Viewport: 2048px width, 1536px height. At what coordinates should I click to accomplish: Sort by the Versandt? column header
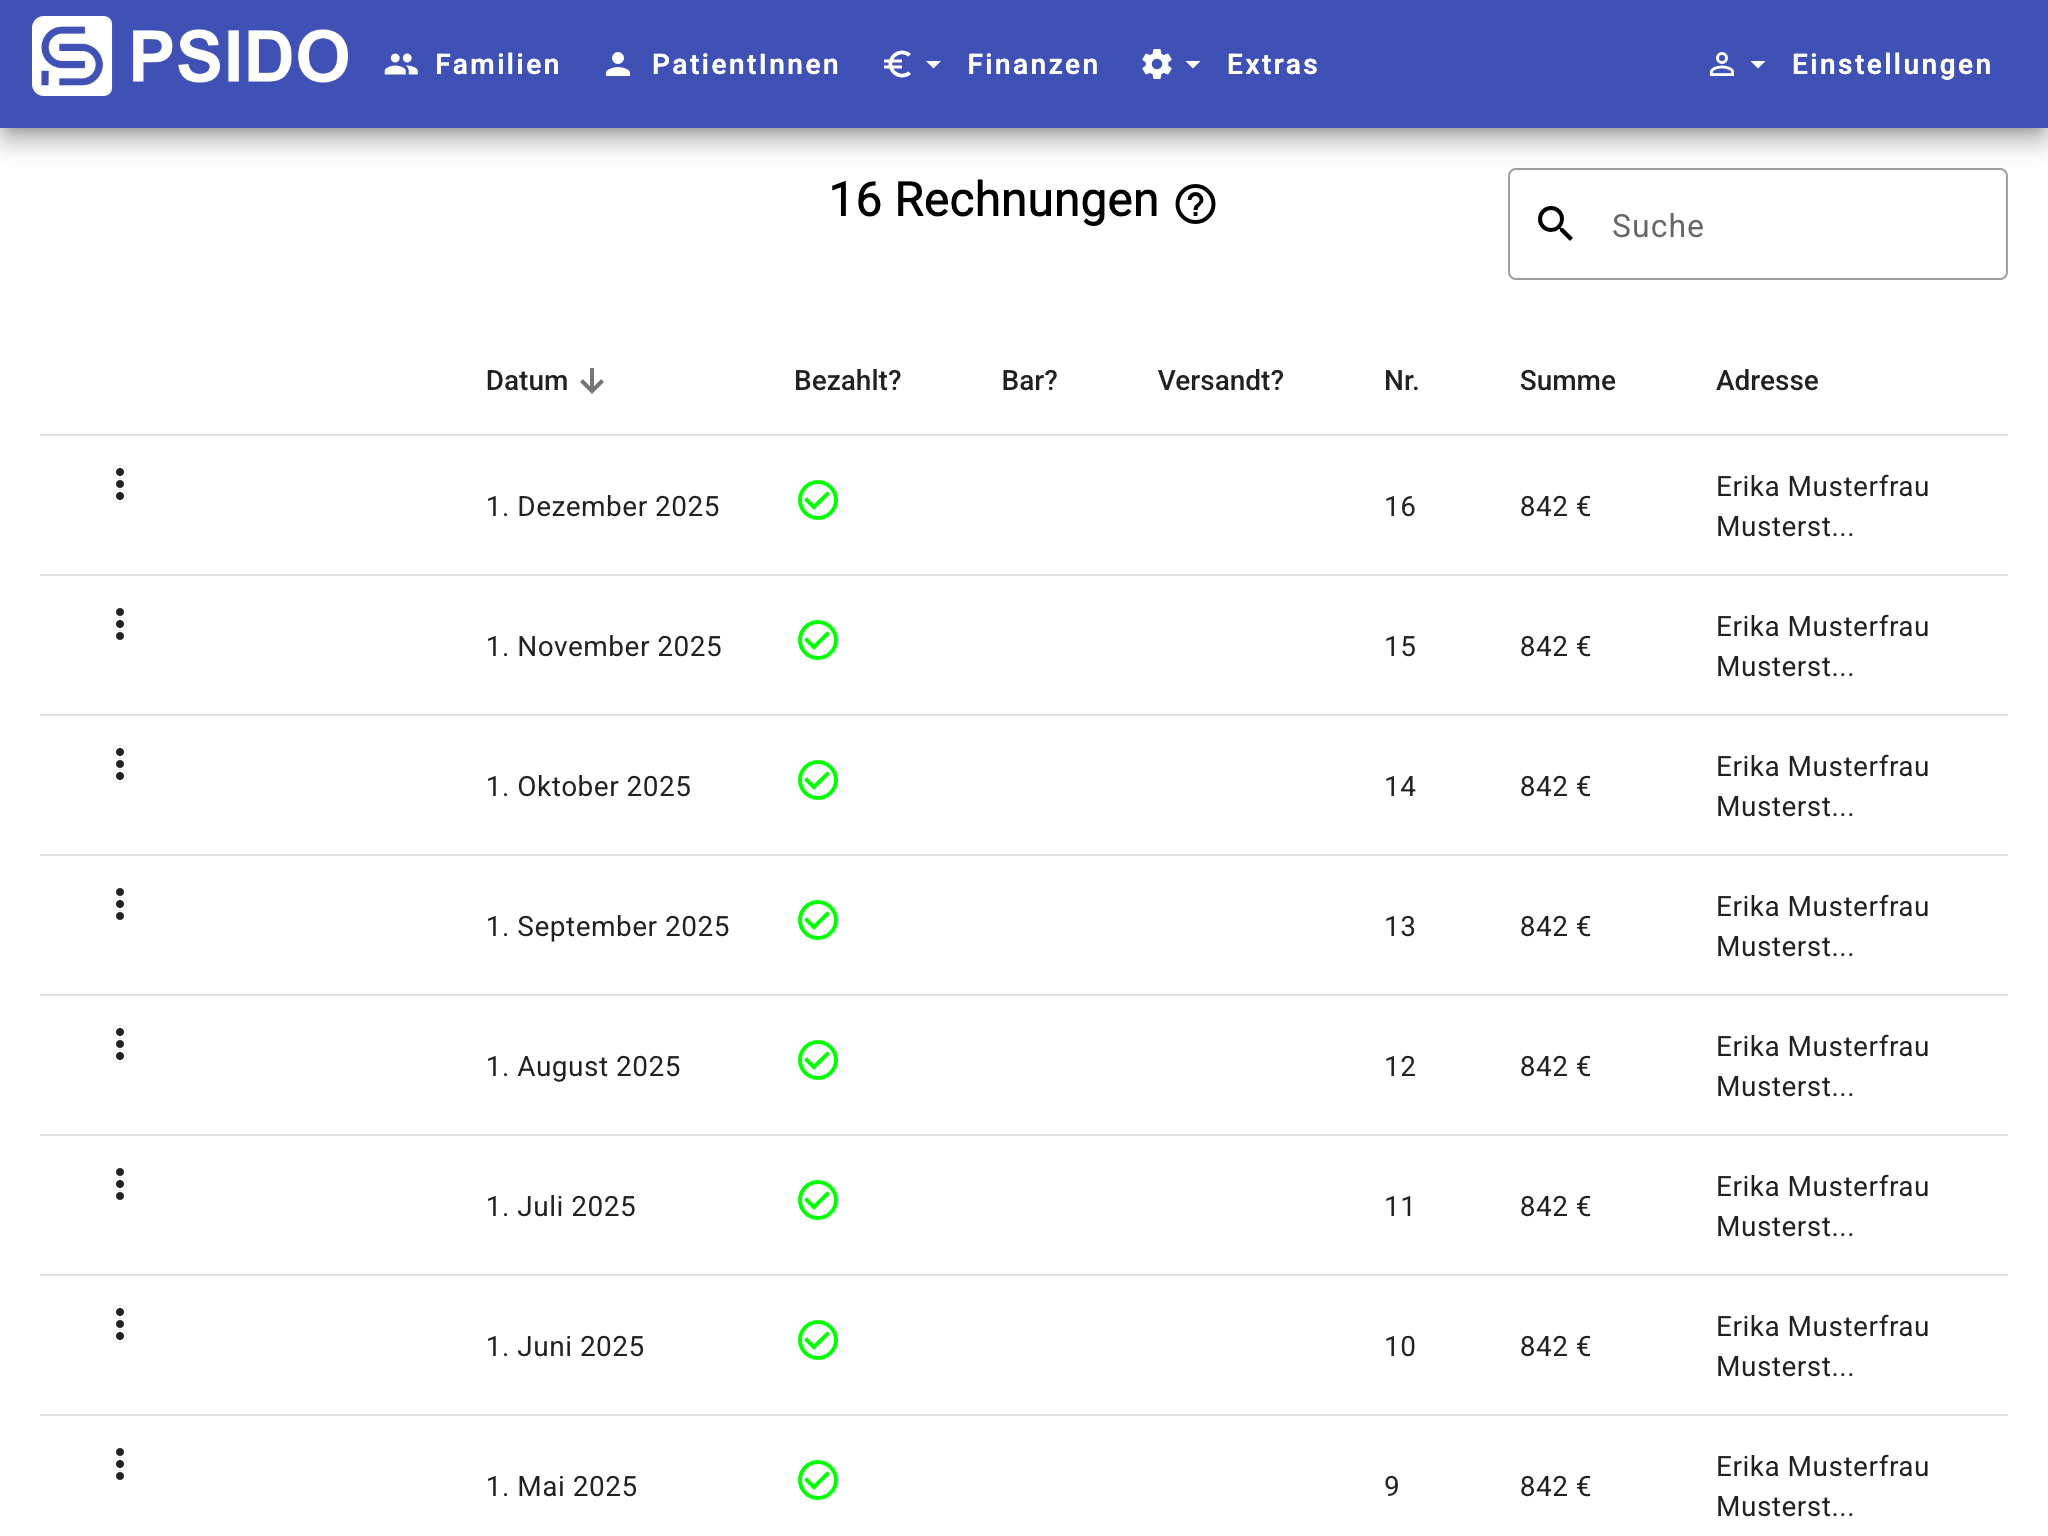click(x=1220, y=380)
